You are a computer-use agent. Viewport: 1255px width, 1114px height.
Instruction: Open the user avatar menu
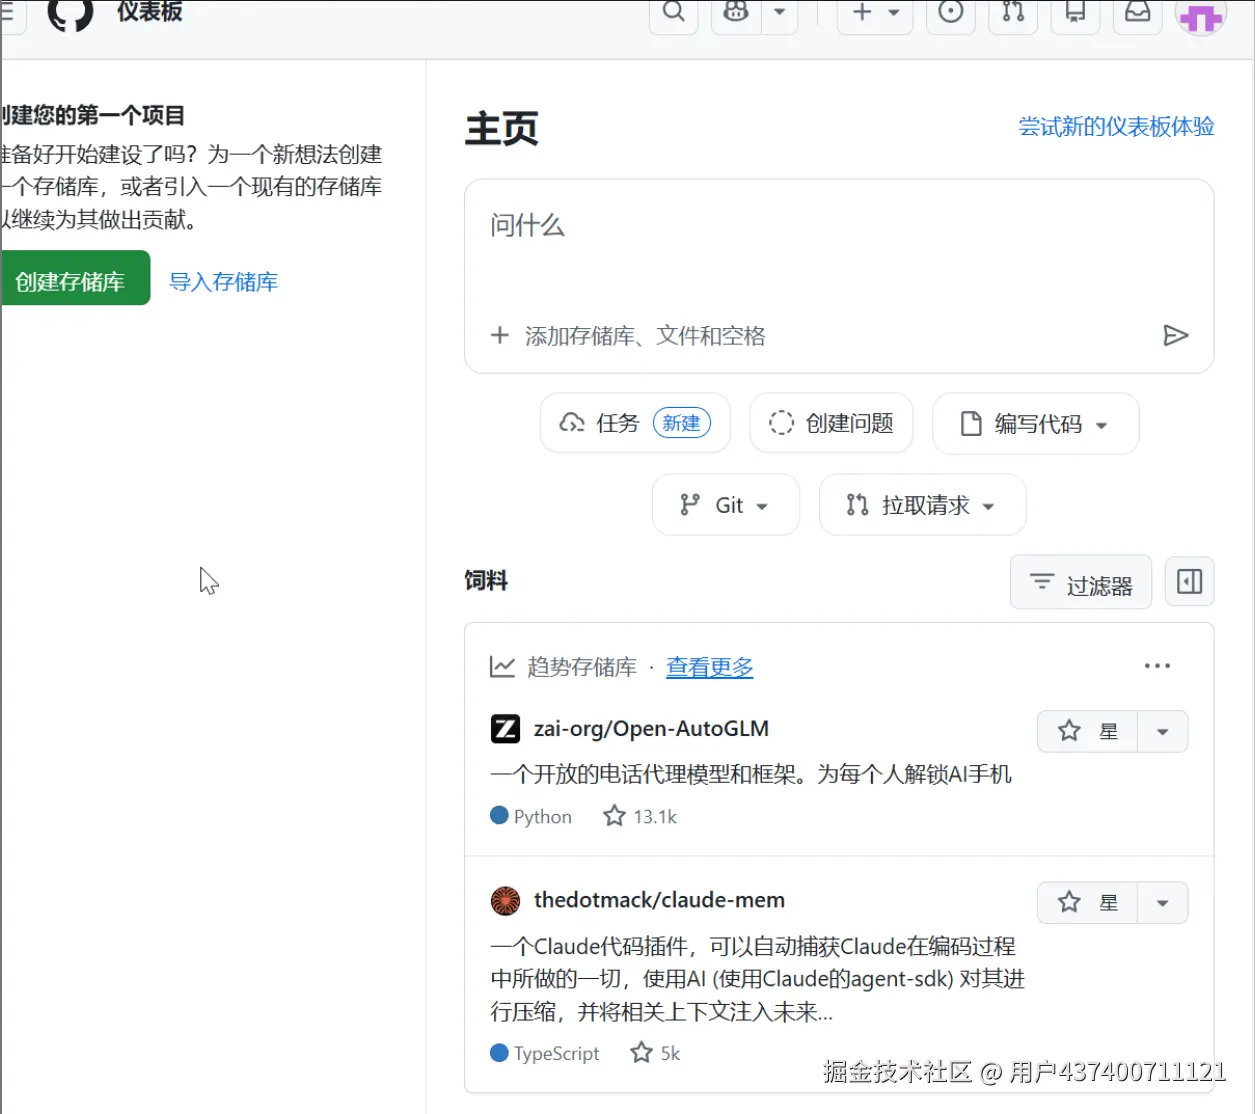[x=1200, y=14]
